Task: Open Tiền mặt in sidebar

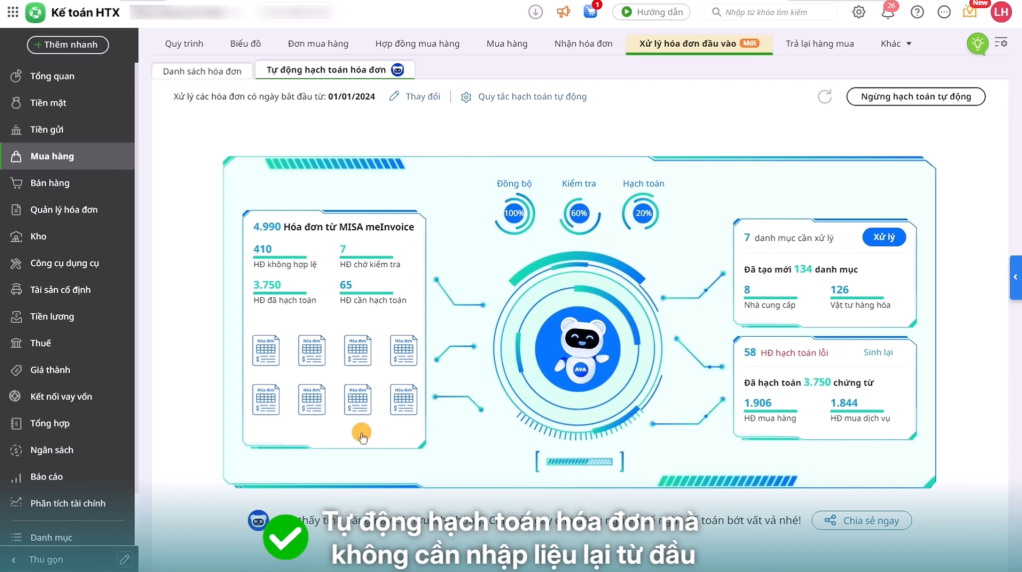Action: [x=68, y=103]
